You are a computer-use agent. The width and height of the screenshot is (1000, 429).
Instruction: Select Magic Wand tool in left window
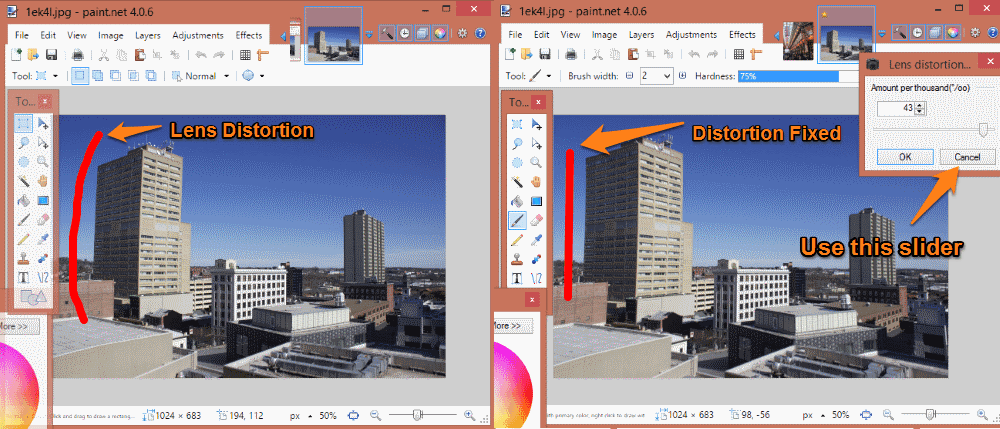(x=24, y=181)
